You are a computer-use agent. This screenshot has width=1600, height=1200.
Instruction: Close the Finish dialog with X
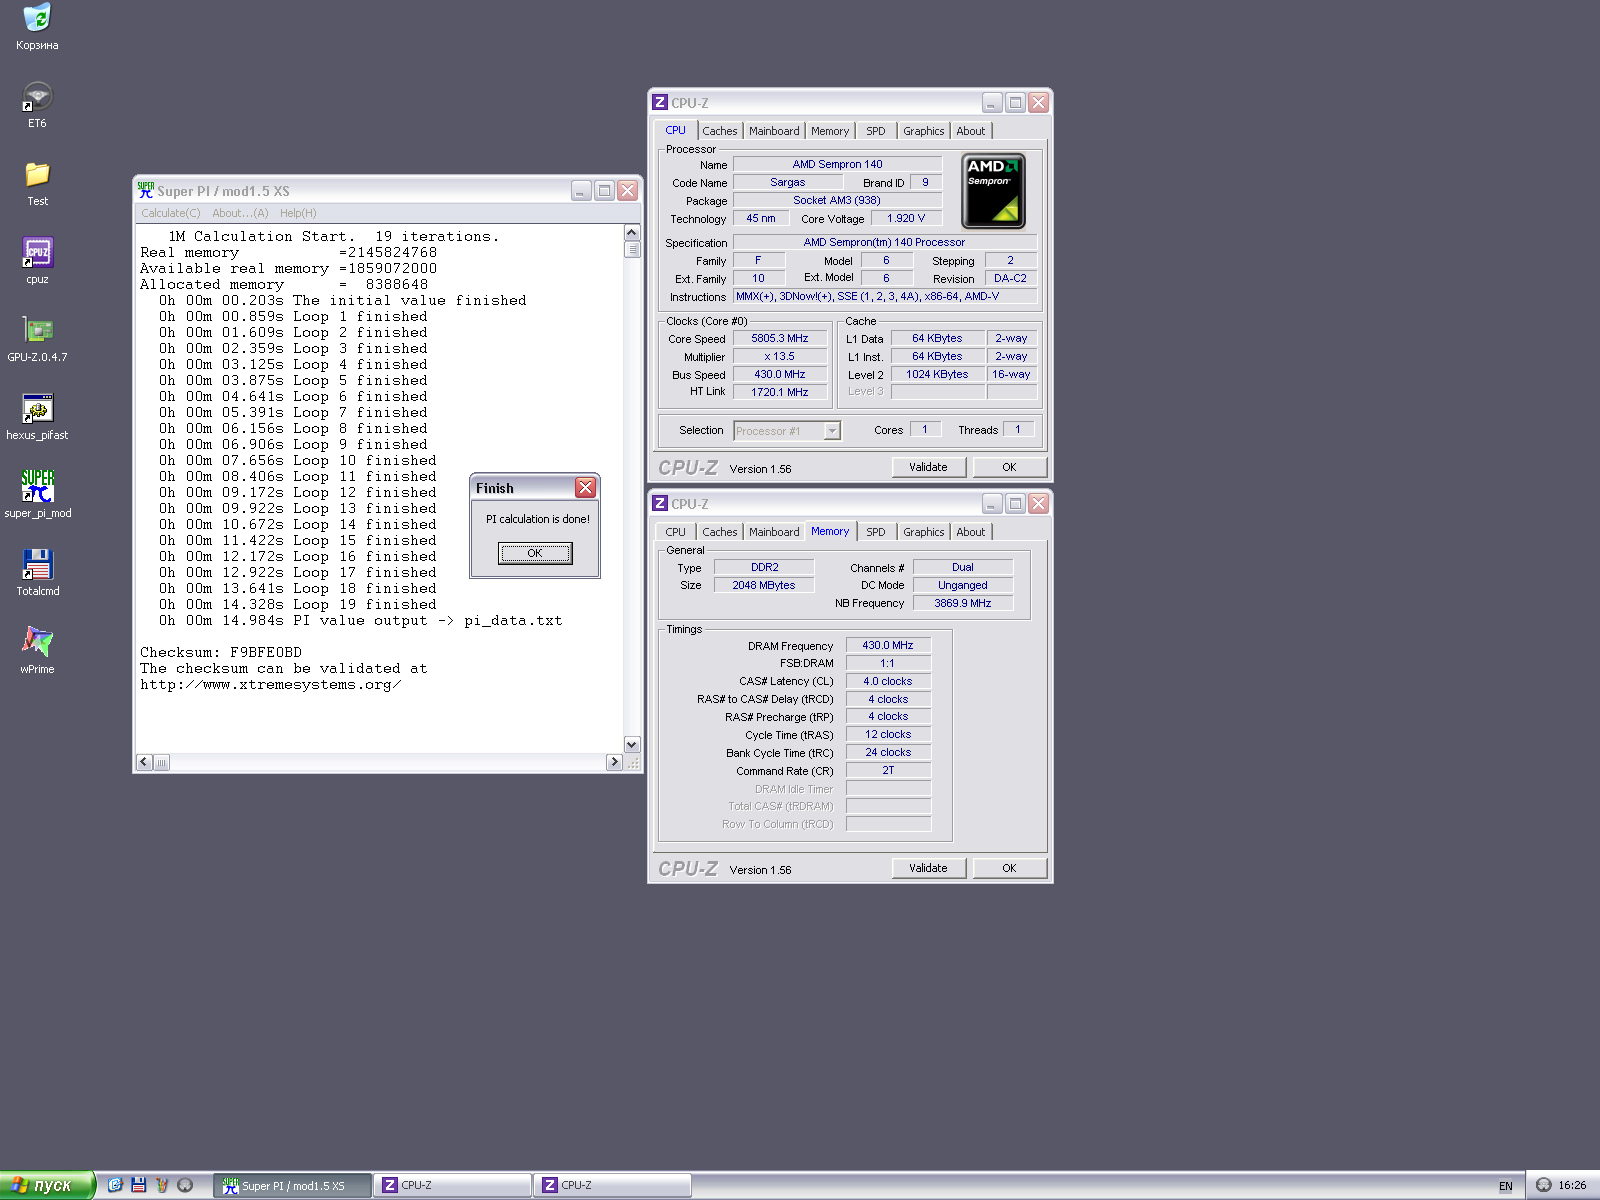pyautogui.click(x=585, y=487)
